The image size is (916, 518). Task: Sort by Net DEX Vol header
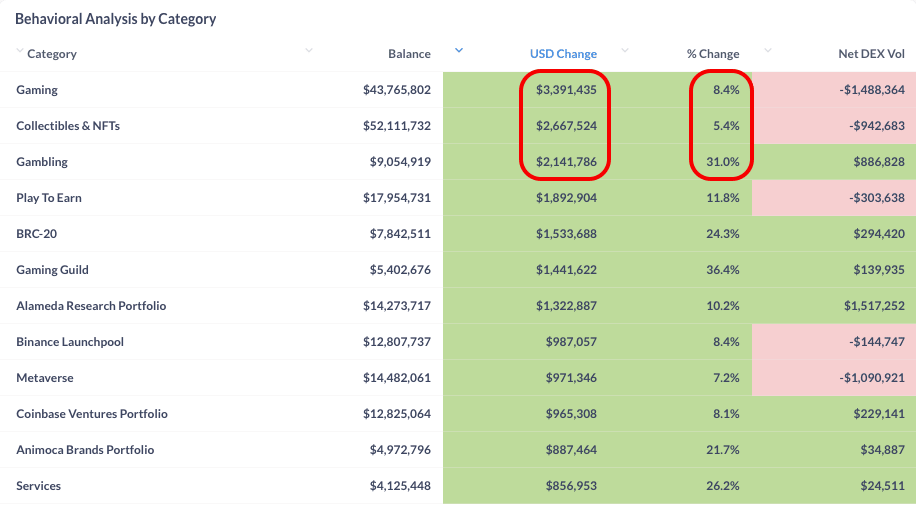tap(871, 54)
